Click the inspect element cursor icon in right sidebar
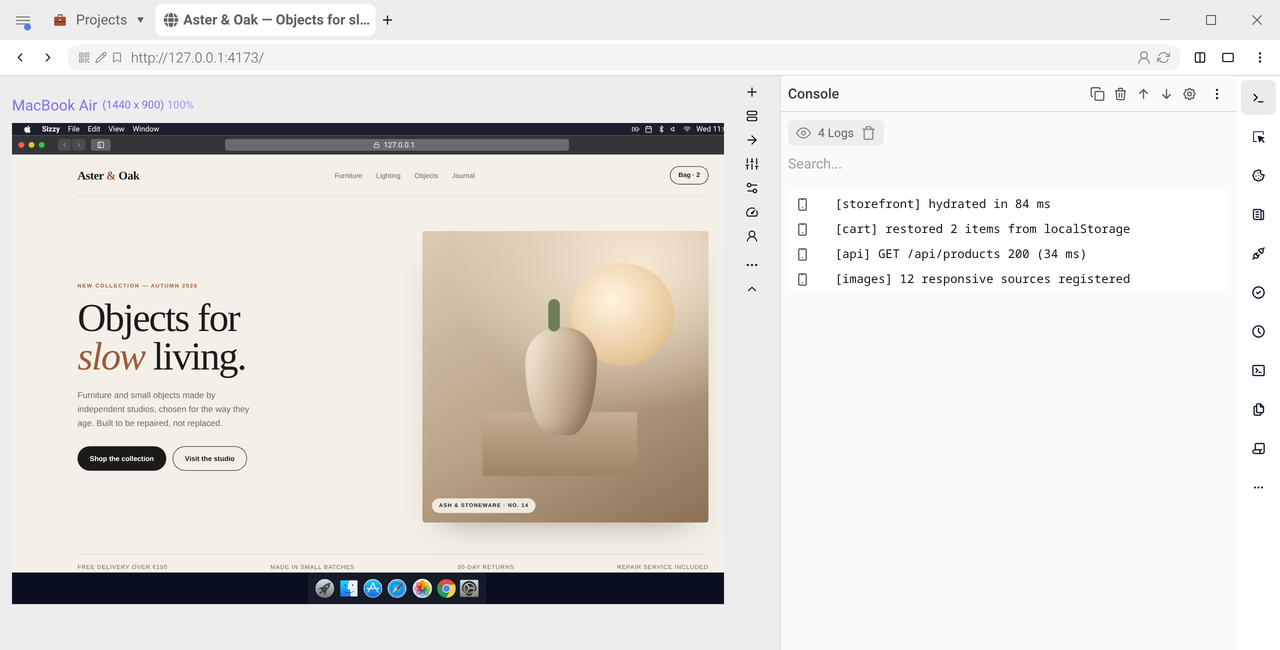 click(x=1259, y=137)
